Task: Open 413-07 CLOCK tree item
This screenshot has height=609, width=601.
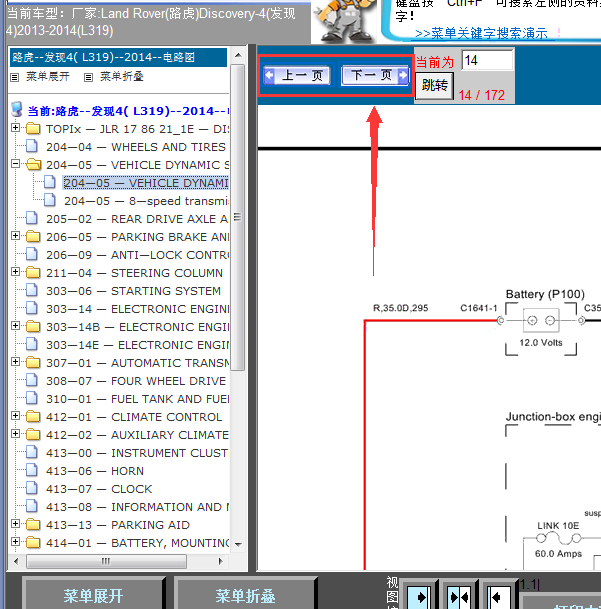Action: tap(99, 489)
